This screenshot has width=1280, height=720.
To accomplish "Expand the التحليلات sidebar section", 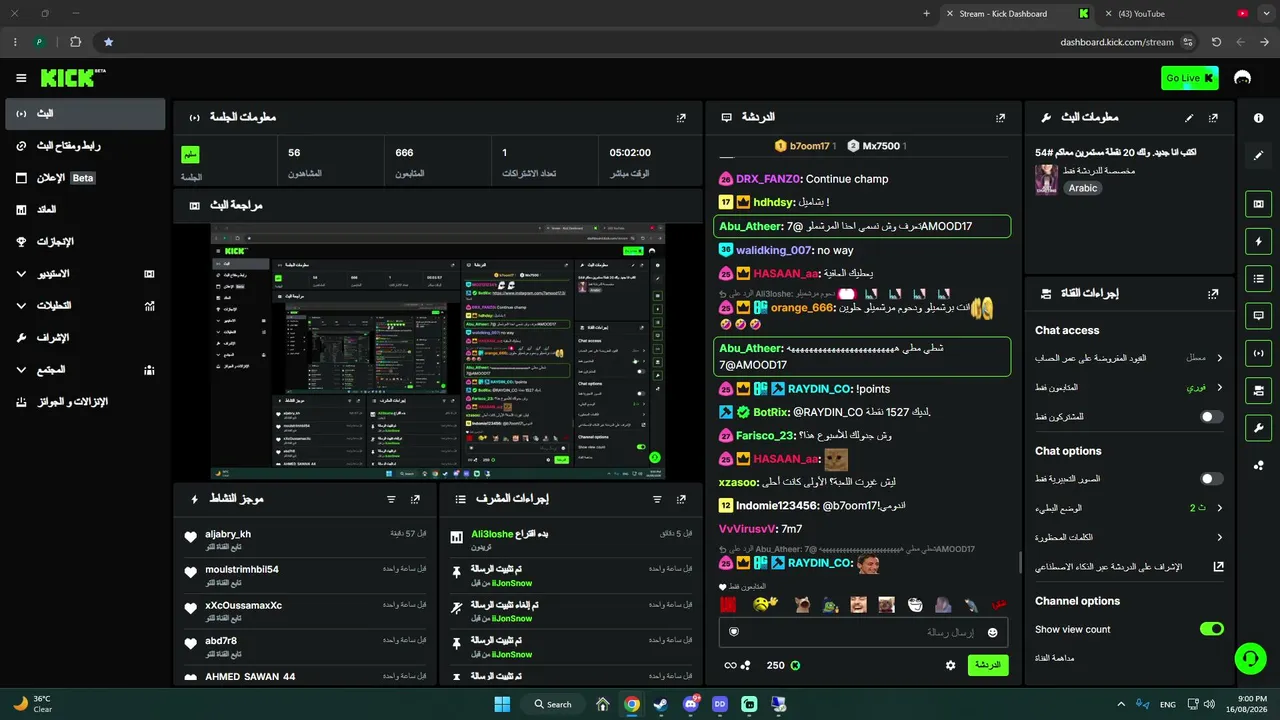I will [84, 306].
